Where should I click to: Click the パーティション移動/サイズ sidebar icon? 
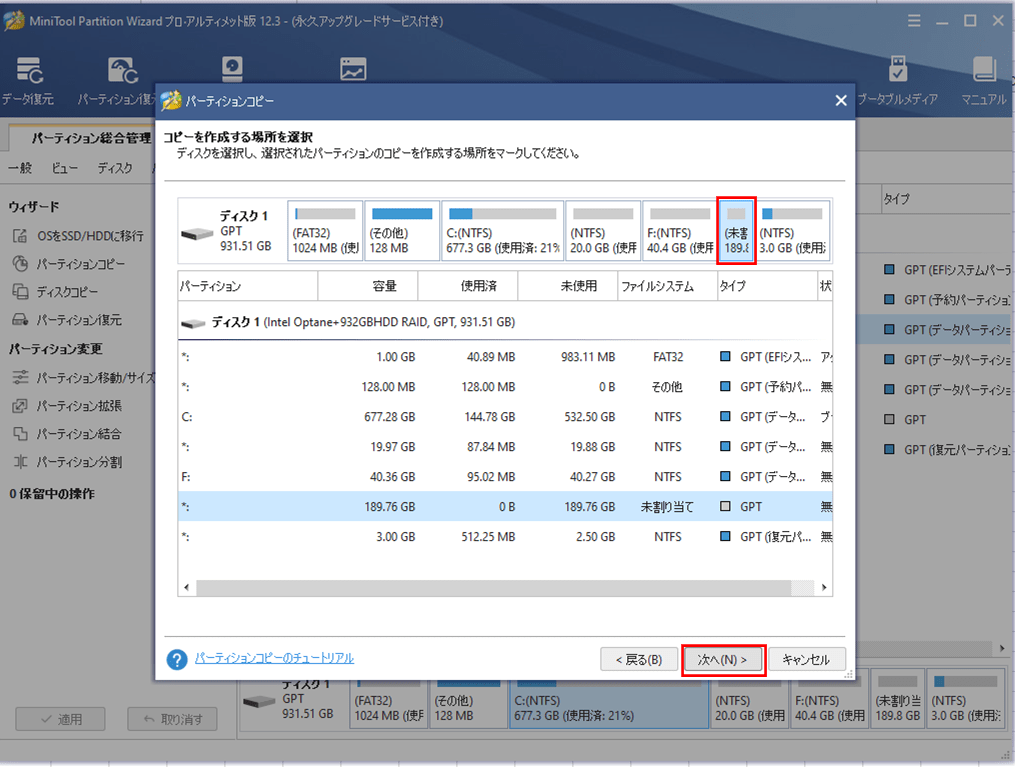20,377
